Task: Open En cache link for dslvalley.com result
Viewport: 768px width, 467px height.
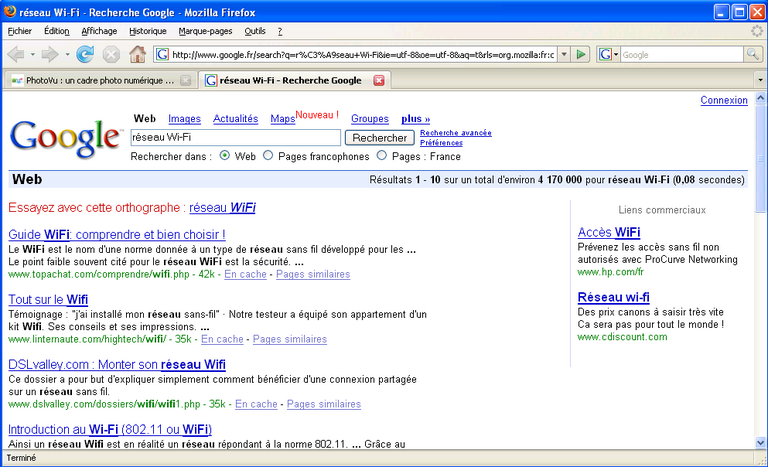Action: coord(256,404)
